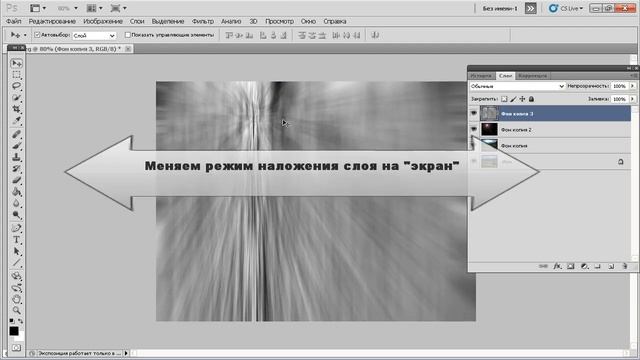Select the Crop tool
640x360 pixels.
pyautogui.click(x=16, y=109)
